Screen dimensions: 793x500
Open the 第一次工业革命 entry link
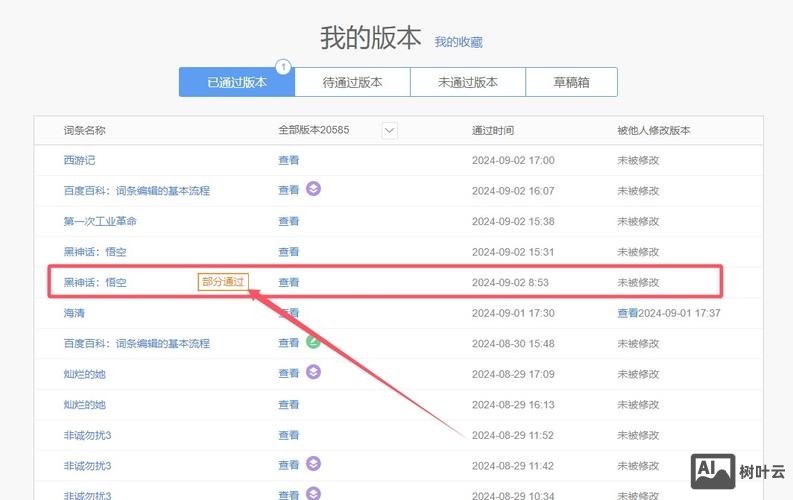coord(100,221)
